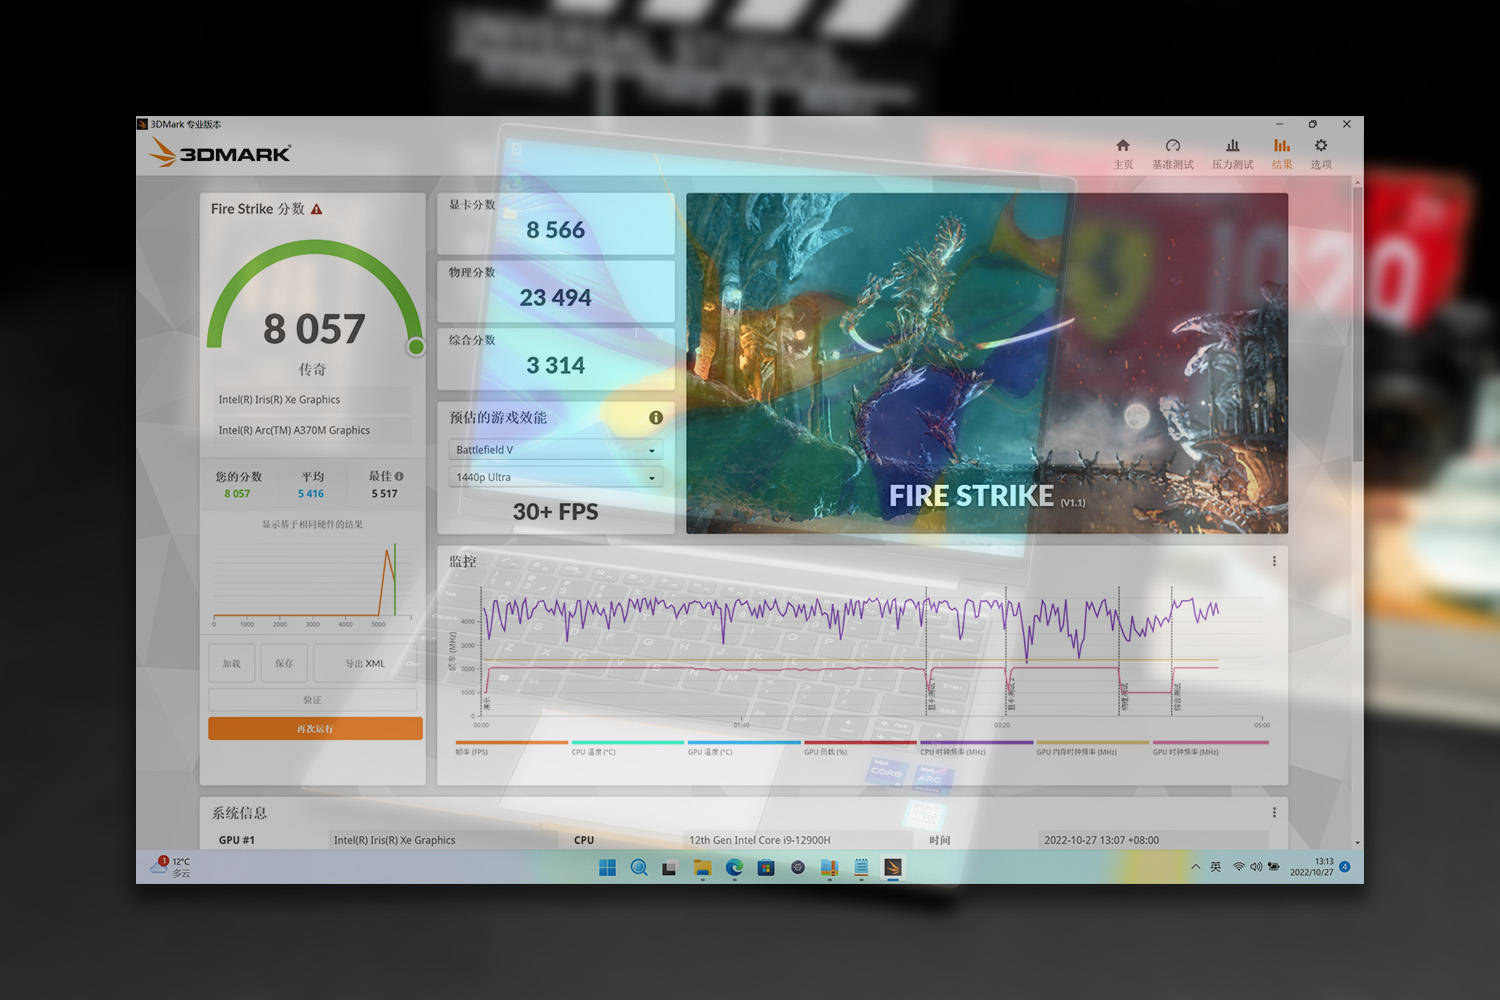Expand the 1440p Ultra resolution dropdown

[555, 477]
